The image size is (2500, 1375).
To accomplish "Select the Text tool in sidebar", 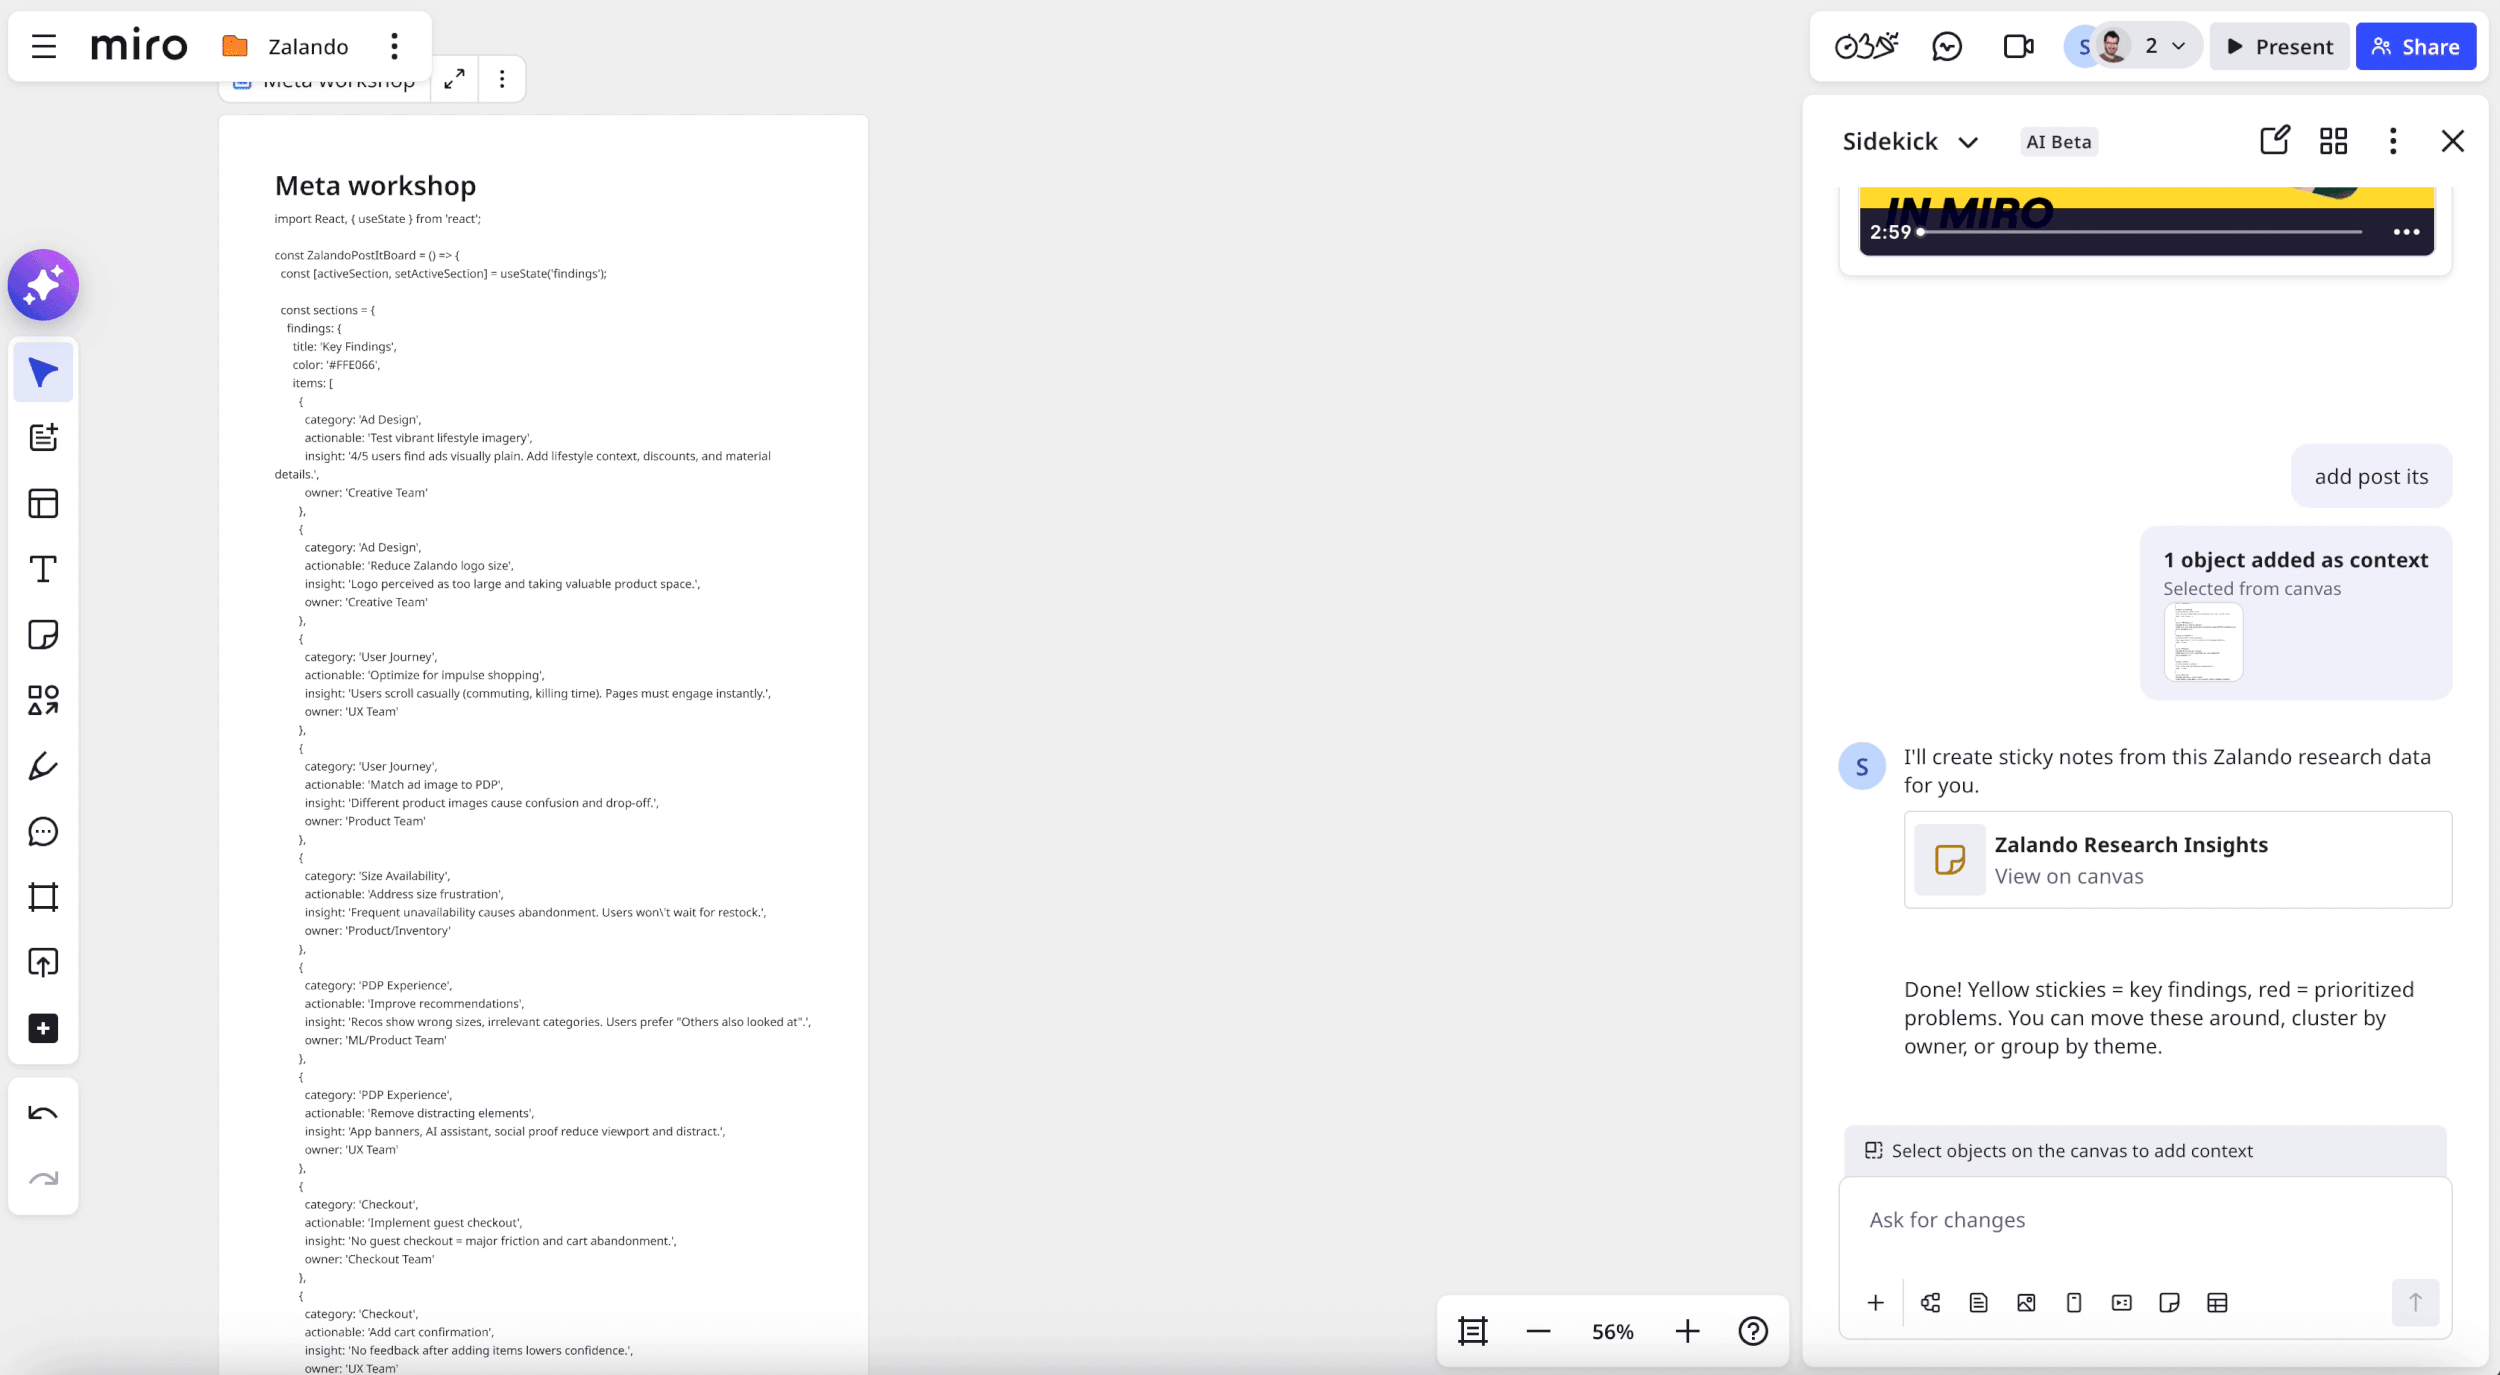I will tap(43, 569).
